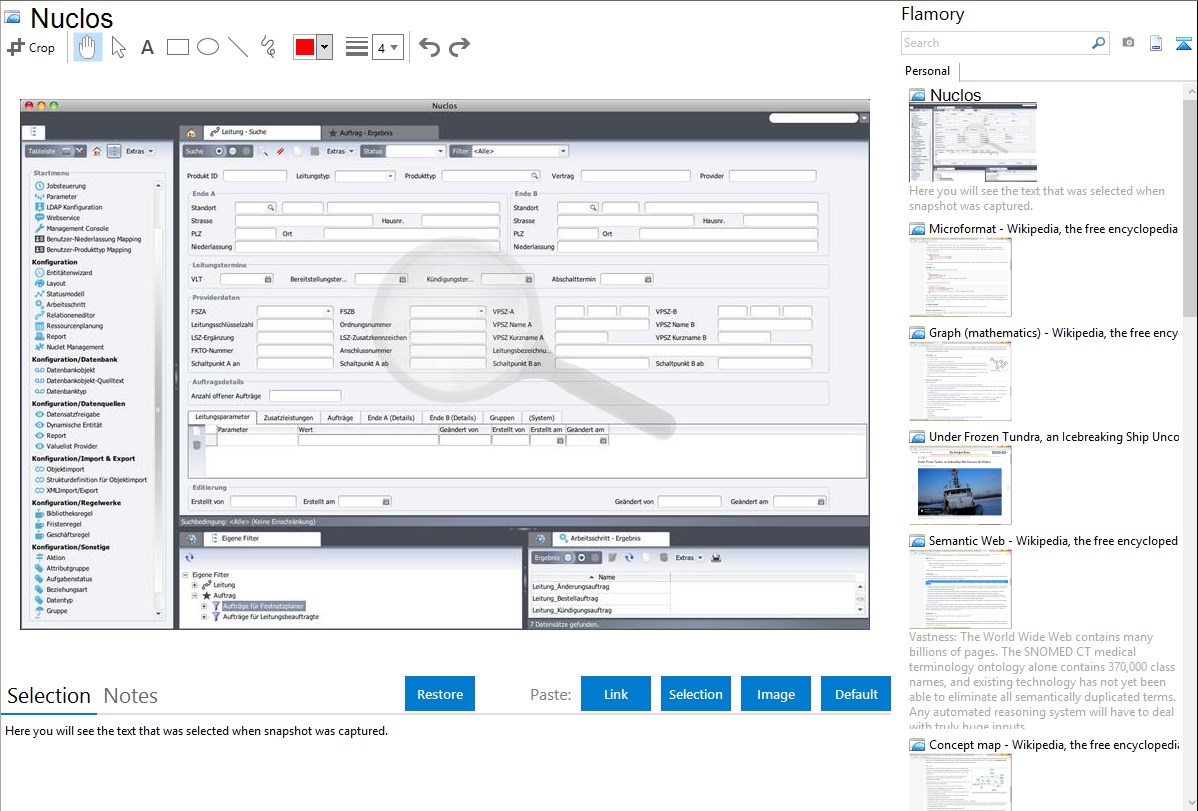
Task: Choose the freehand drawing tool
Action: [268, 47]
